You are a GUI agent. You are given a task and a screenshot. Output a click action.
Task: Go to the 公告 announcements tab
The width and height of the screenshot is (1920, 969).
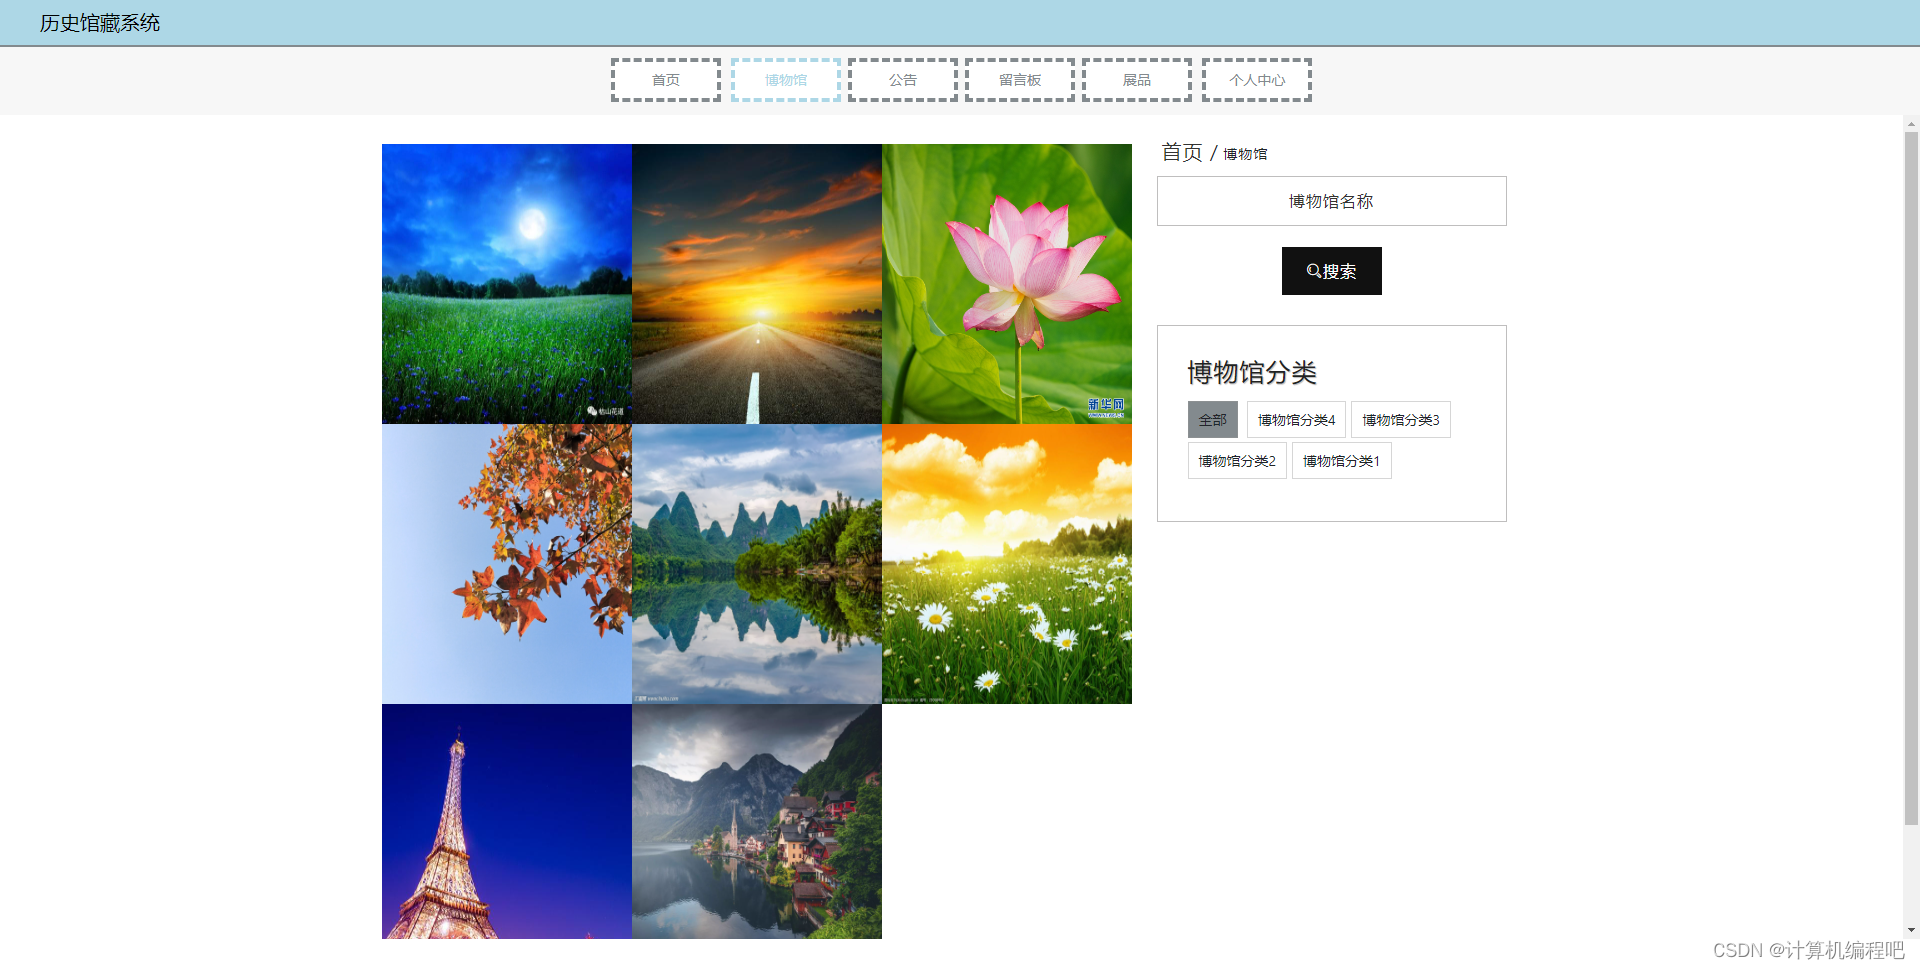(901, 80)
